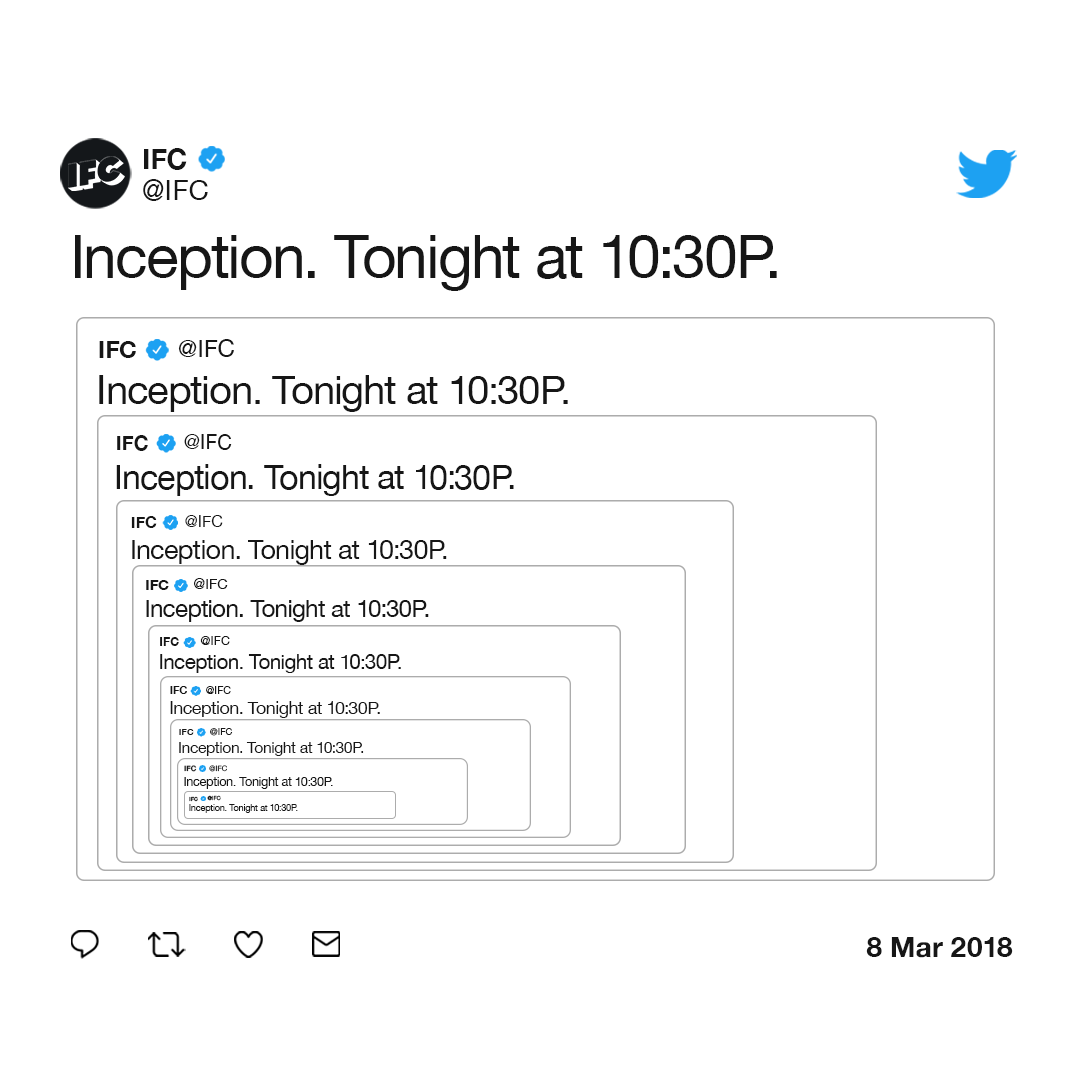Click the @IFC handle in the first quoted tweet
This screenshot has height=1080, width=1080.
206,349
